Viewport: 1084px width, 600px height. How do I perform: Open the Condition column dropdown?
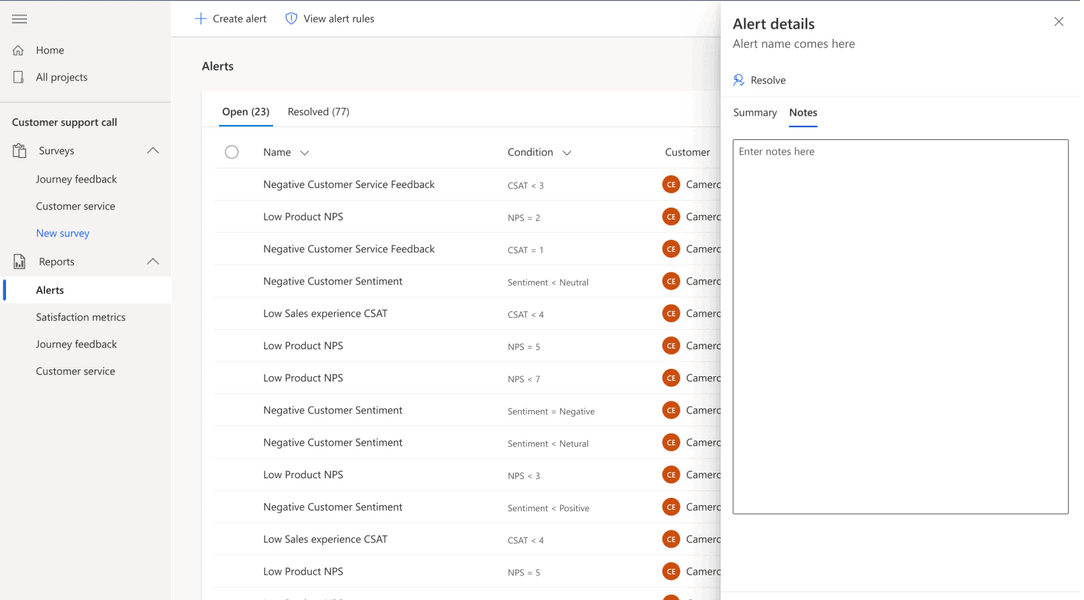[567, 153]
